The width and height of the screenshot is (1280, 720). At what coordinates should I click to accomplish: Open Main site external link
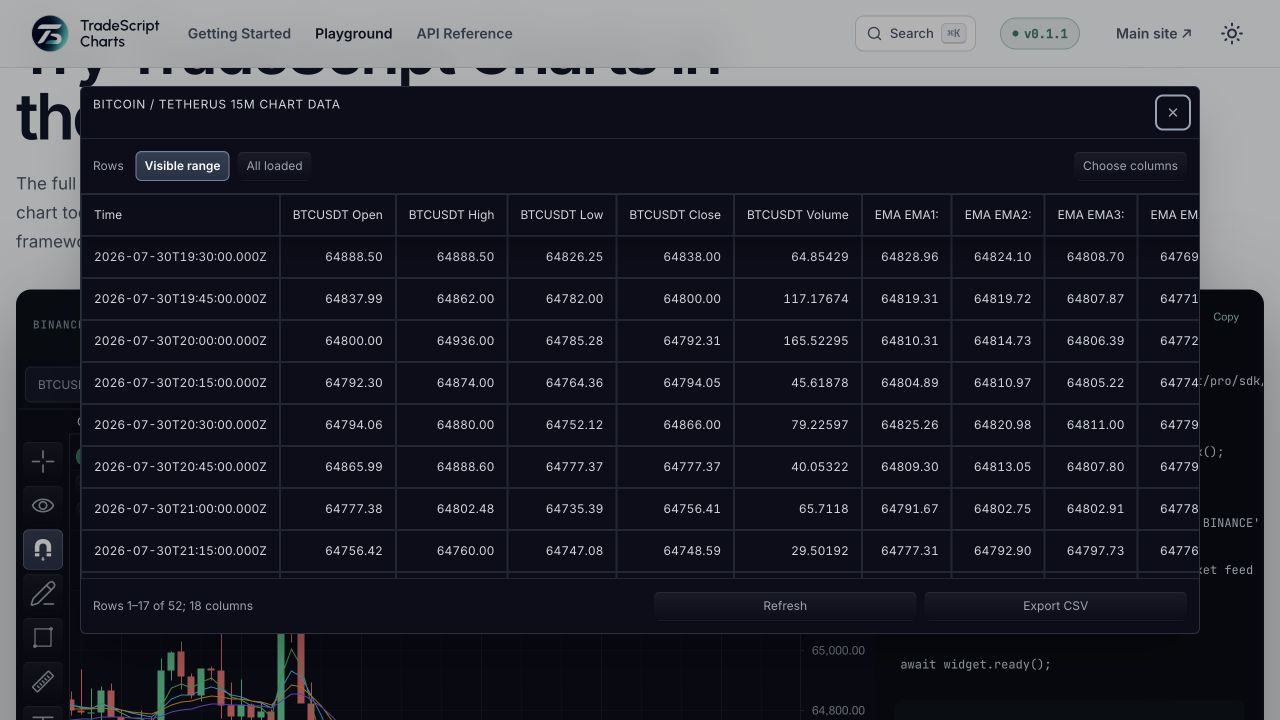pos(1154,33)
